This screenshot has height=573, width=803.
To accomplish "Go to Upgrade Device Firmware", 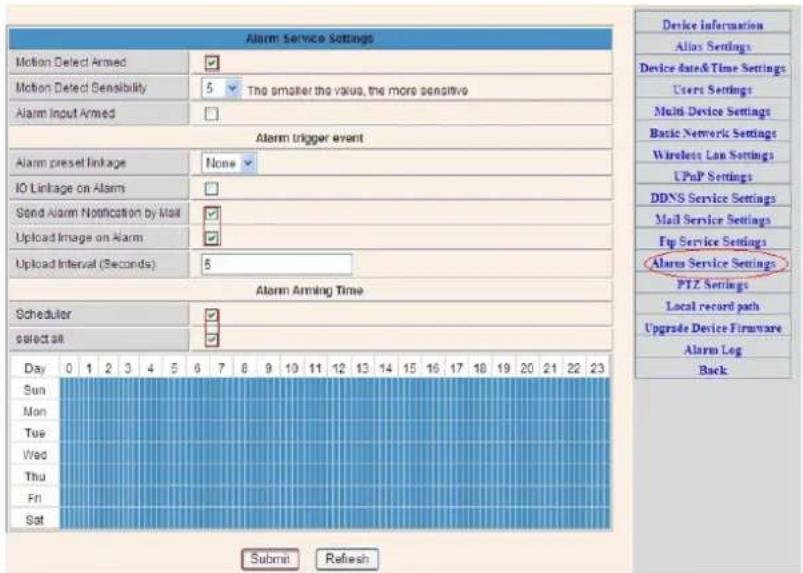I will tap(713, 328).
